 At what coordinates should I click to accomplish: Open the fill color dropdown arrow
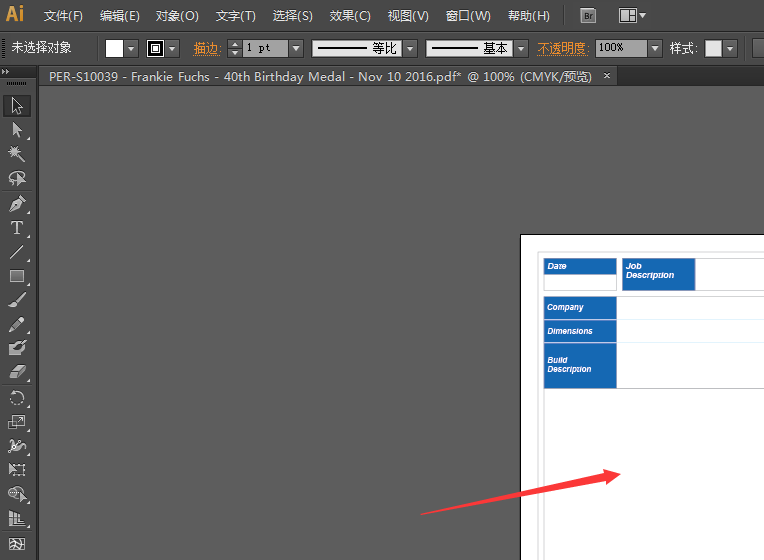coord(131,49)
